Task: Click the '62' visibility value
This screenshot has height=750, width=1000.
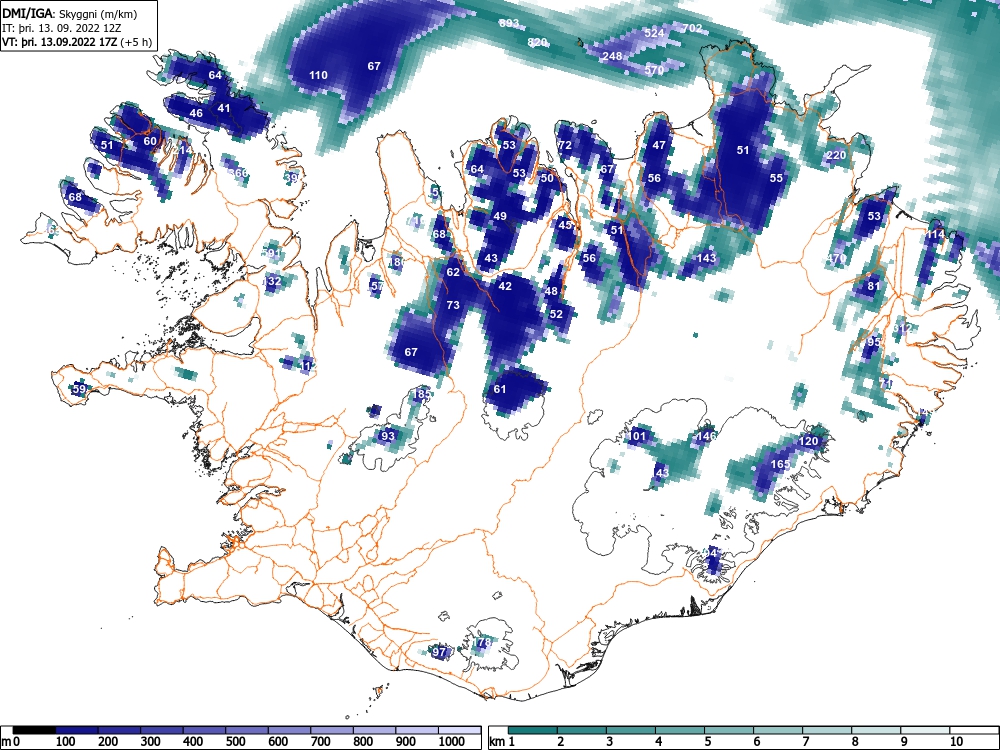Action: click(x=453, y=272)
